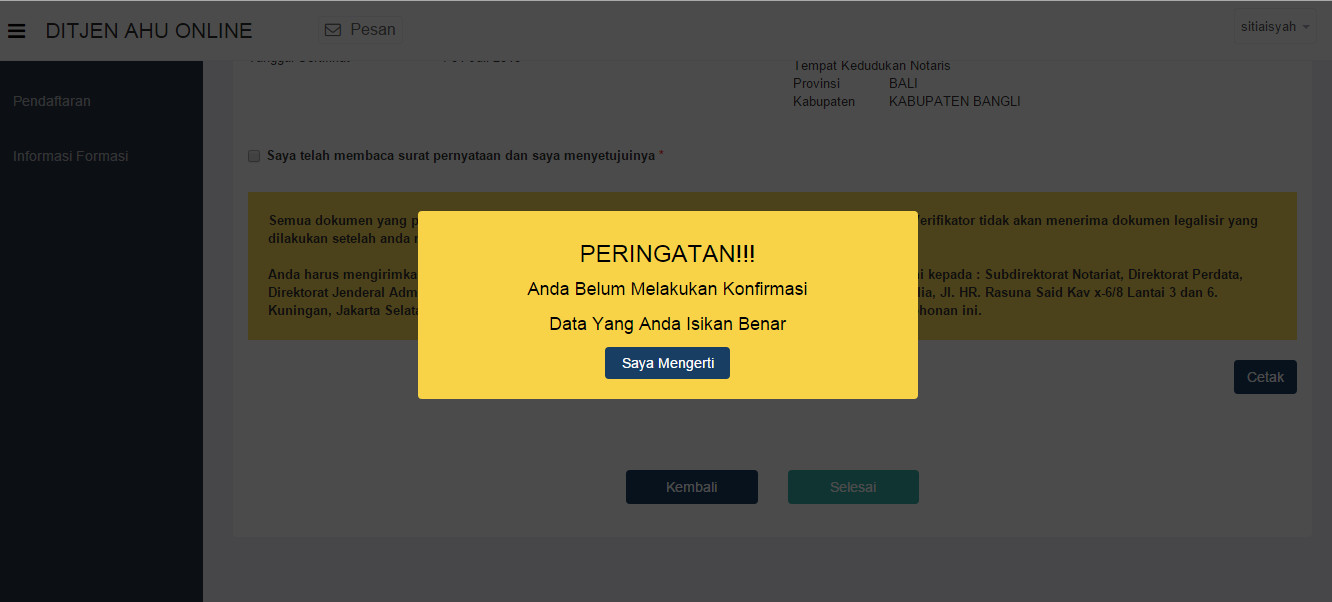Click the Cetak button
The height and width of the screenshot is (602, 1332).
(1265, 377)
